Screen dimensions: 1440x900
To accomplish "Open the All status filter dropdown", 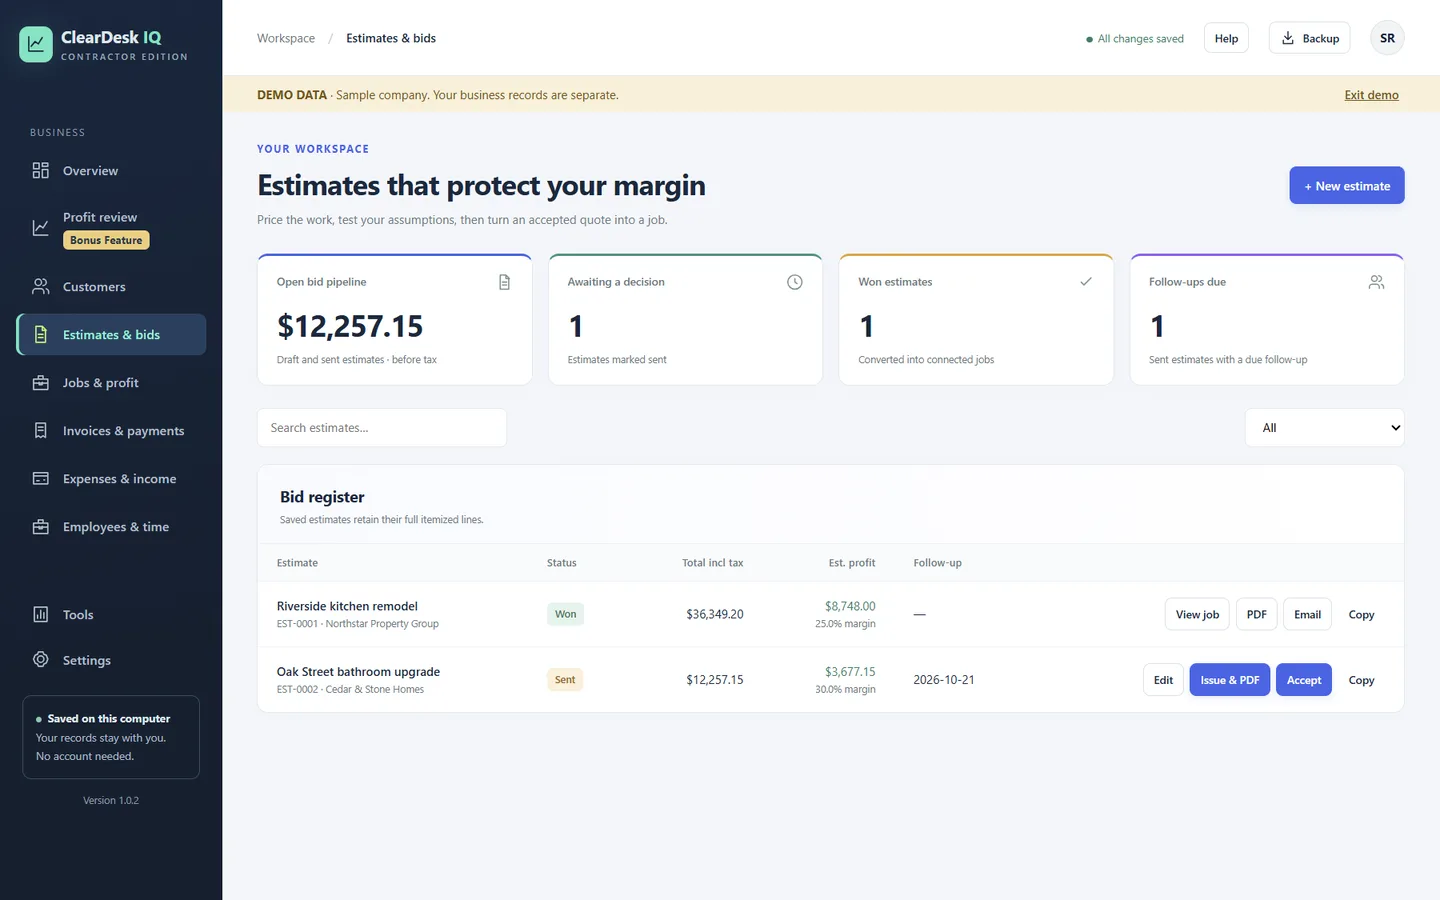I will [1325, 428].
